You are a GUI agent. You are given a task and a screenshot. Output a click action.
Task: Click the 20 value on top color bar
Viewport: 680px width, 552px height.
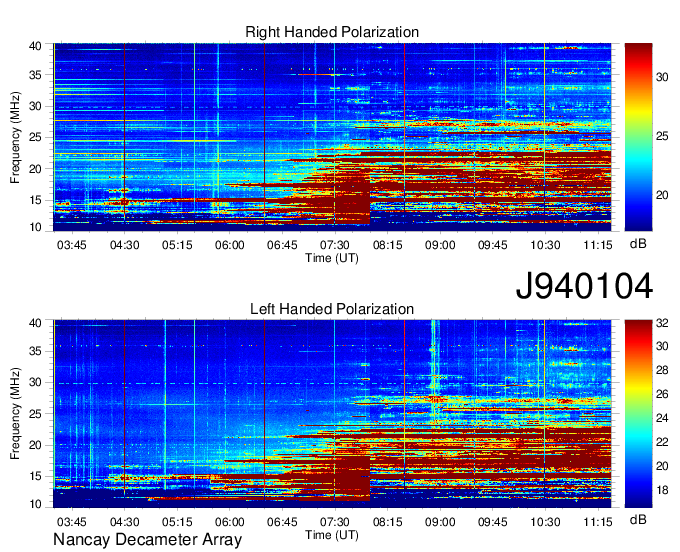coord(662,195)
